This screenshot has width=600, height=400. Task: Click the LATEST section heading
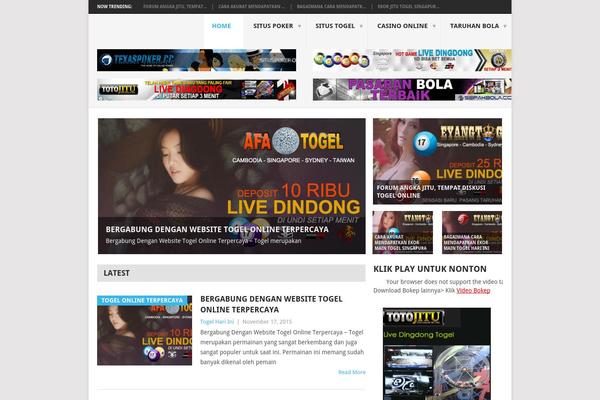point(116,273)
